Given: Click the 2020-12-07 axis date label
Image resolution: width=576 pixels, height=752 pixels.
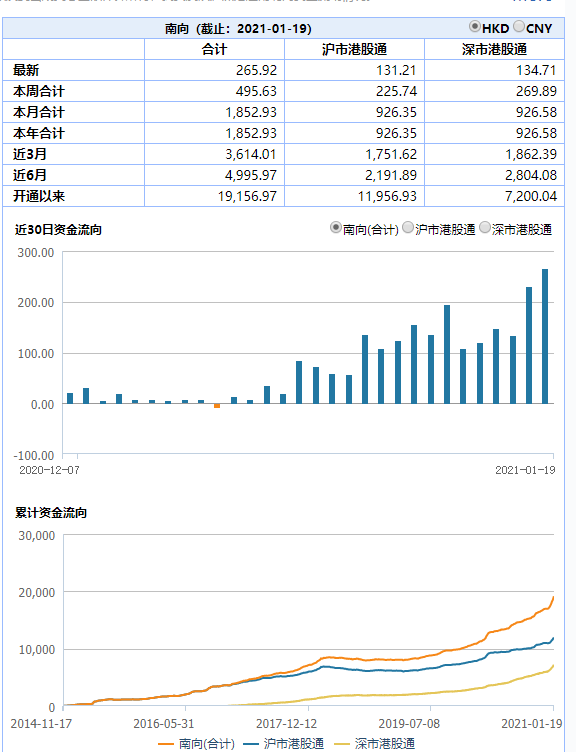Looking at the screenshot, I should tap(49, 470).
